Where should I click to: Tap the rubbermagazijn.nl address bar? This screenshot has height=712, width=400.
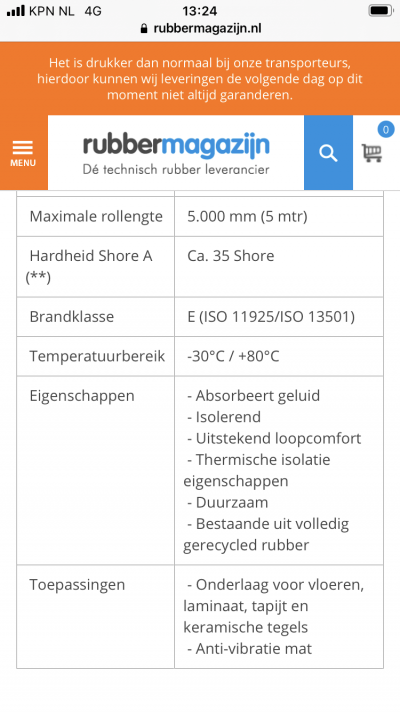[x=201, y=29]
